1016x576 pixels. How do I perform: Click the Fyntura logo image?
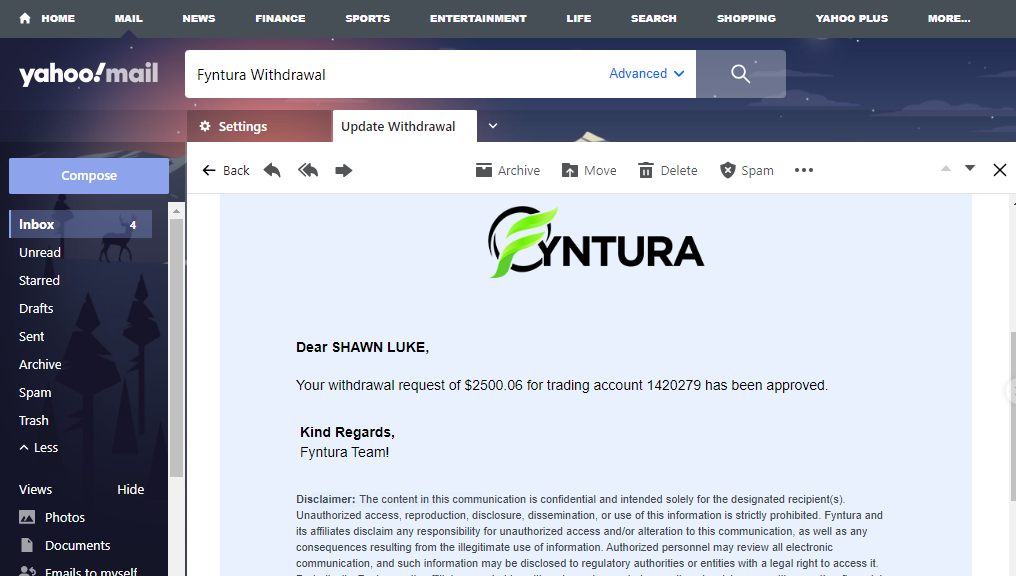pos(595,242)
